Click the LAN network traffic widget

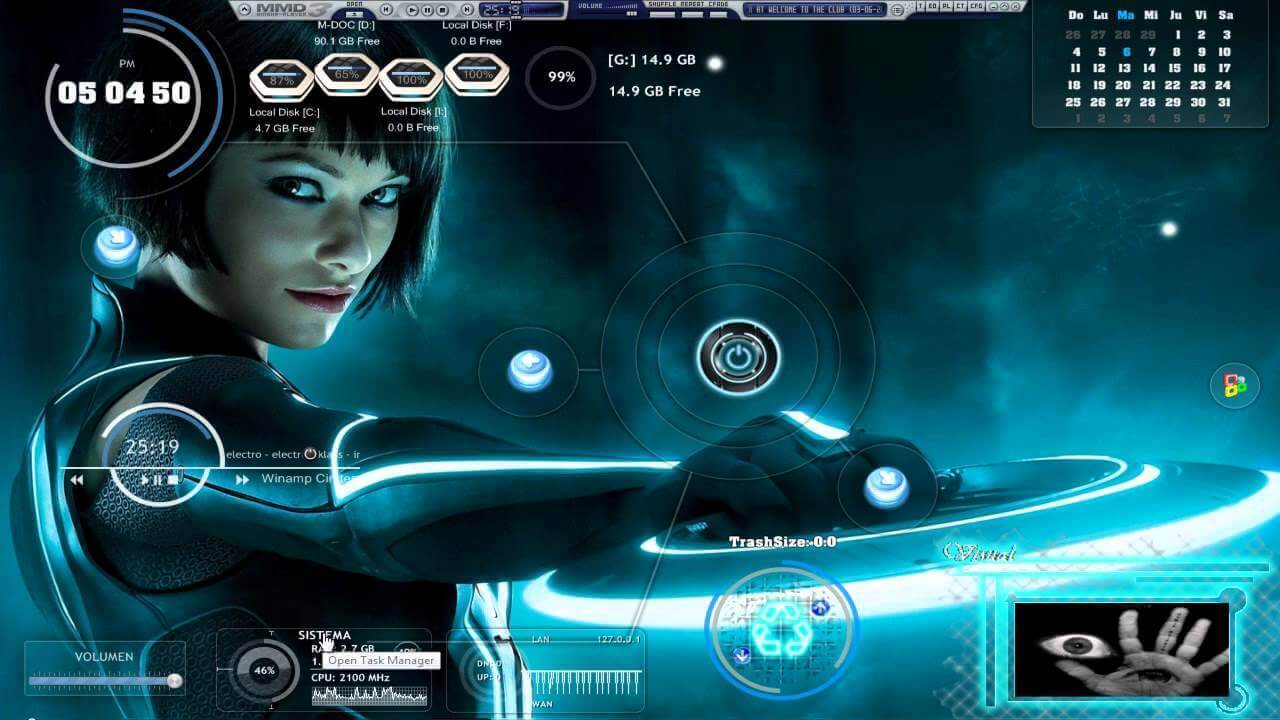[x=546, y=670]
